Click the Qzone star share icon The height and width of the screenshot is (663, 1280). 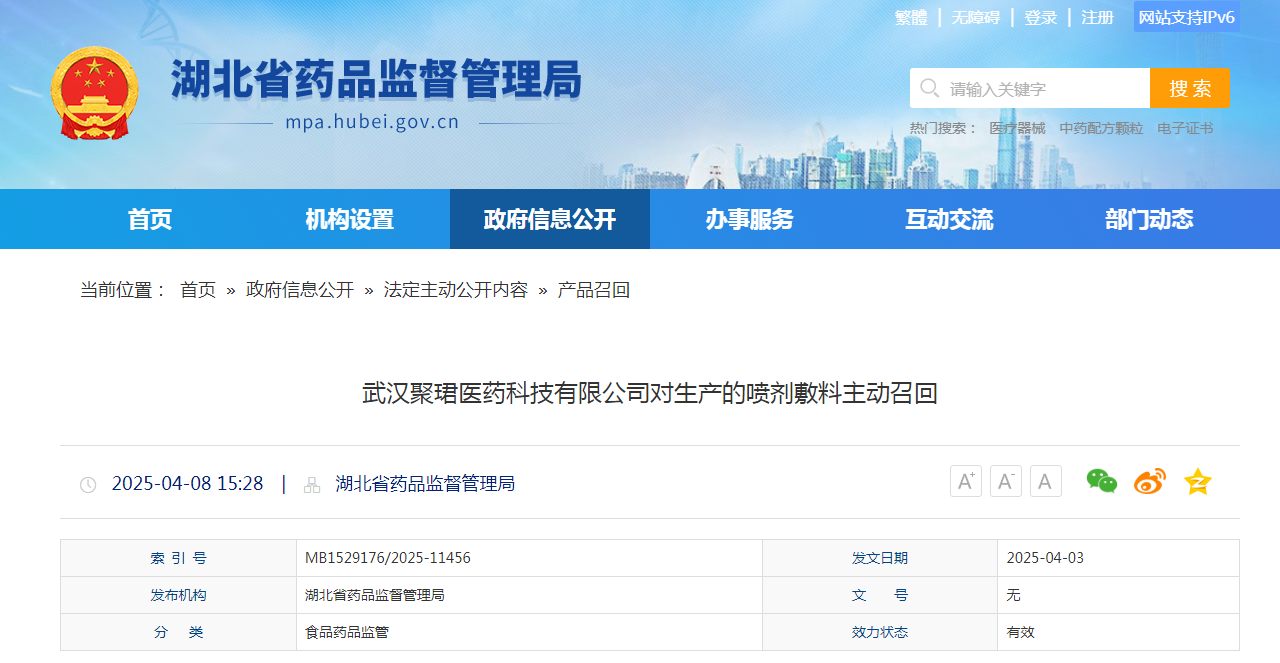point(1197,482)
